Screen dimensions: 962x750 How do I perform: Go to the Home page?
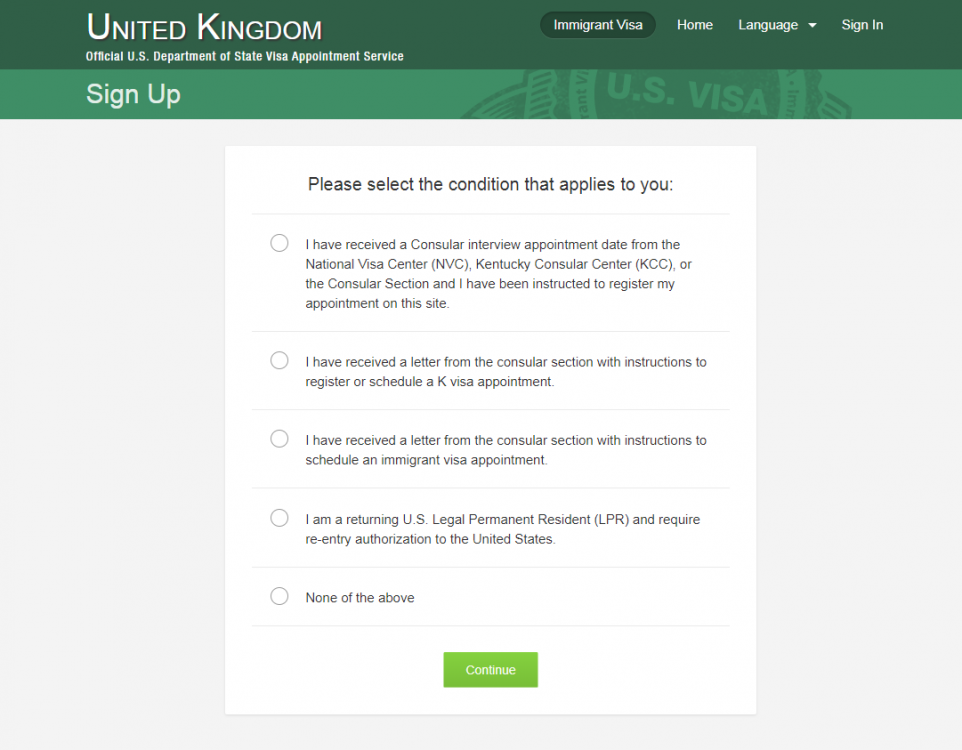click(x=695, y=25)
